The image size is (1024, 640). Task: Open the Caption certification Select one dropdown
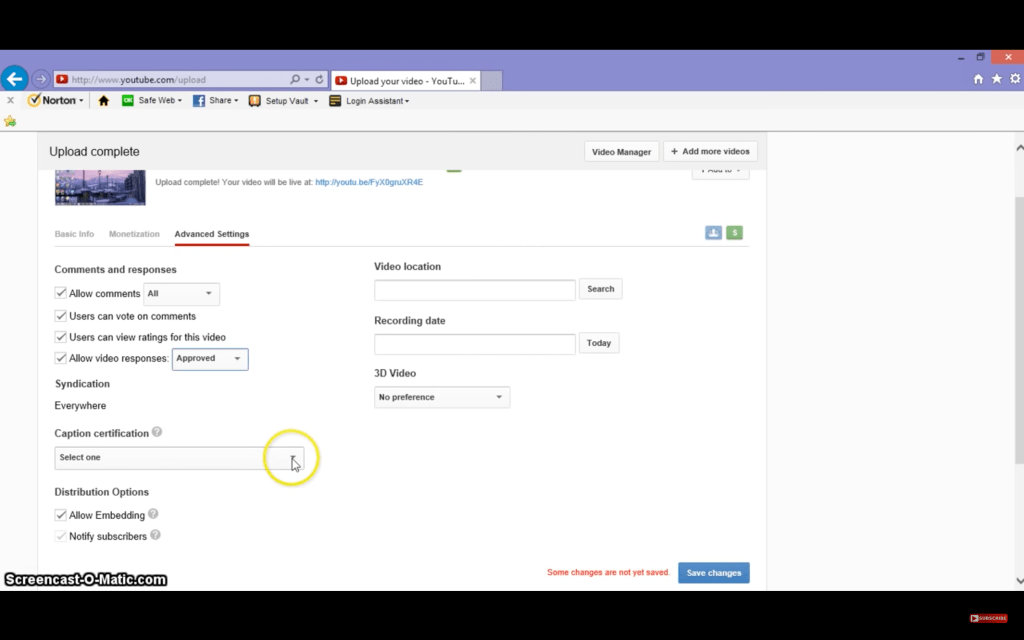coord(179,458)
